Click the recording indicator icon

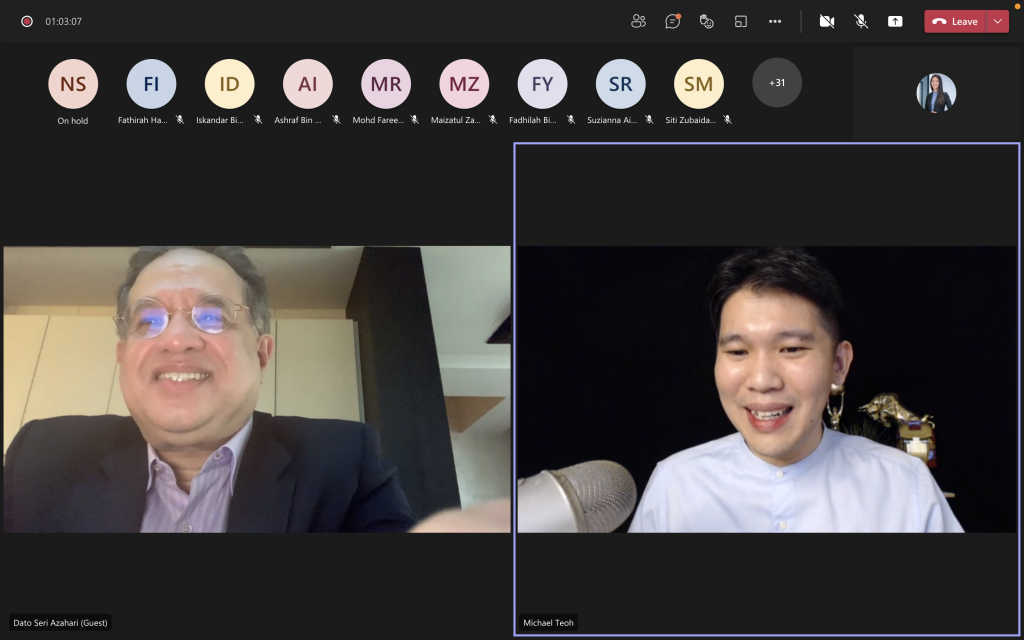tap(27, 21)
